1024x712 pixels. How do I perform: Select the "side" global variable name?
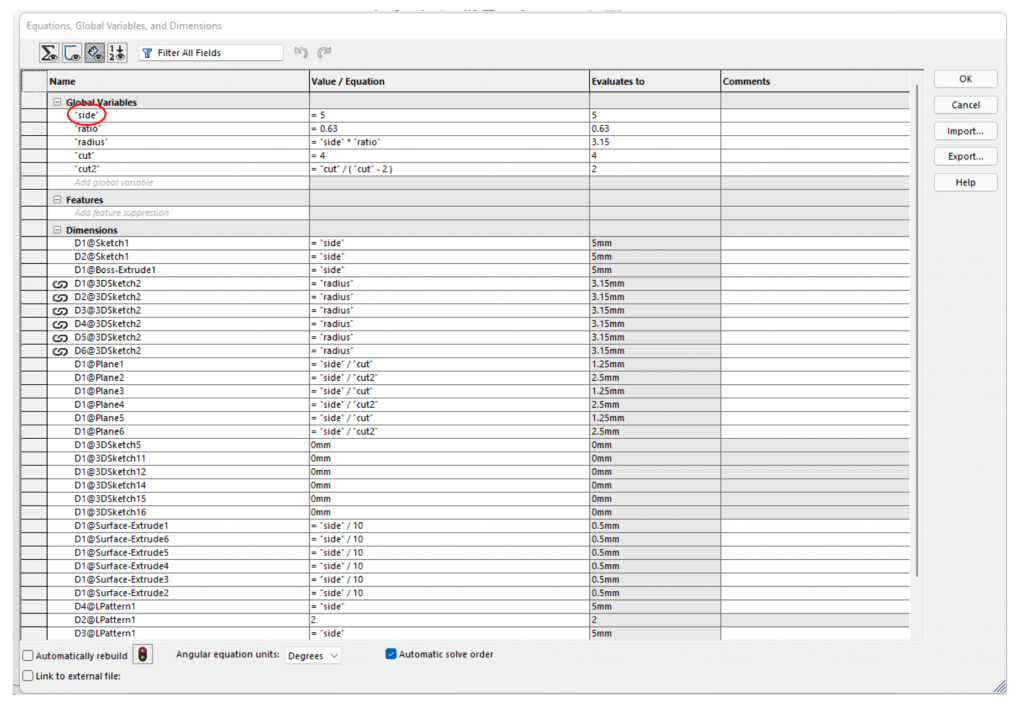coord(87,116)
